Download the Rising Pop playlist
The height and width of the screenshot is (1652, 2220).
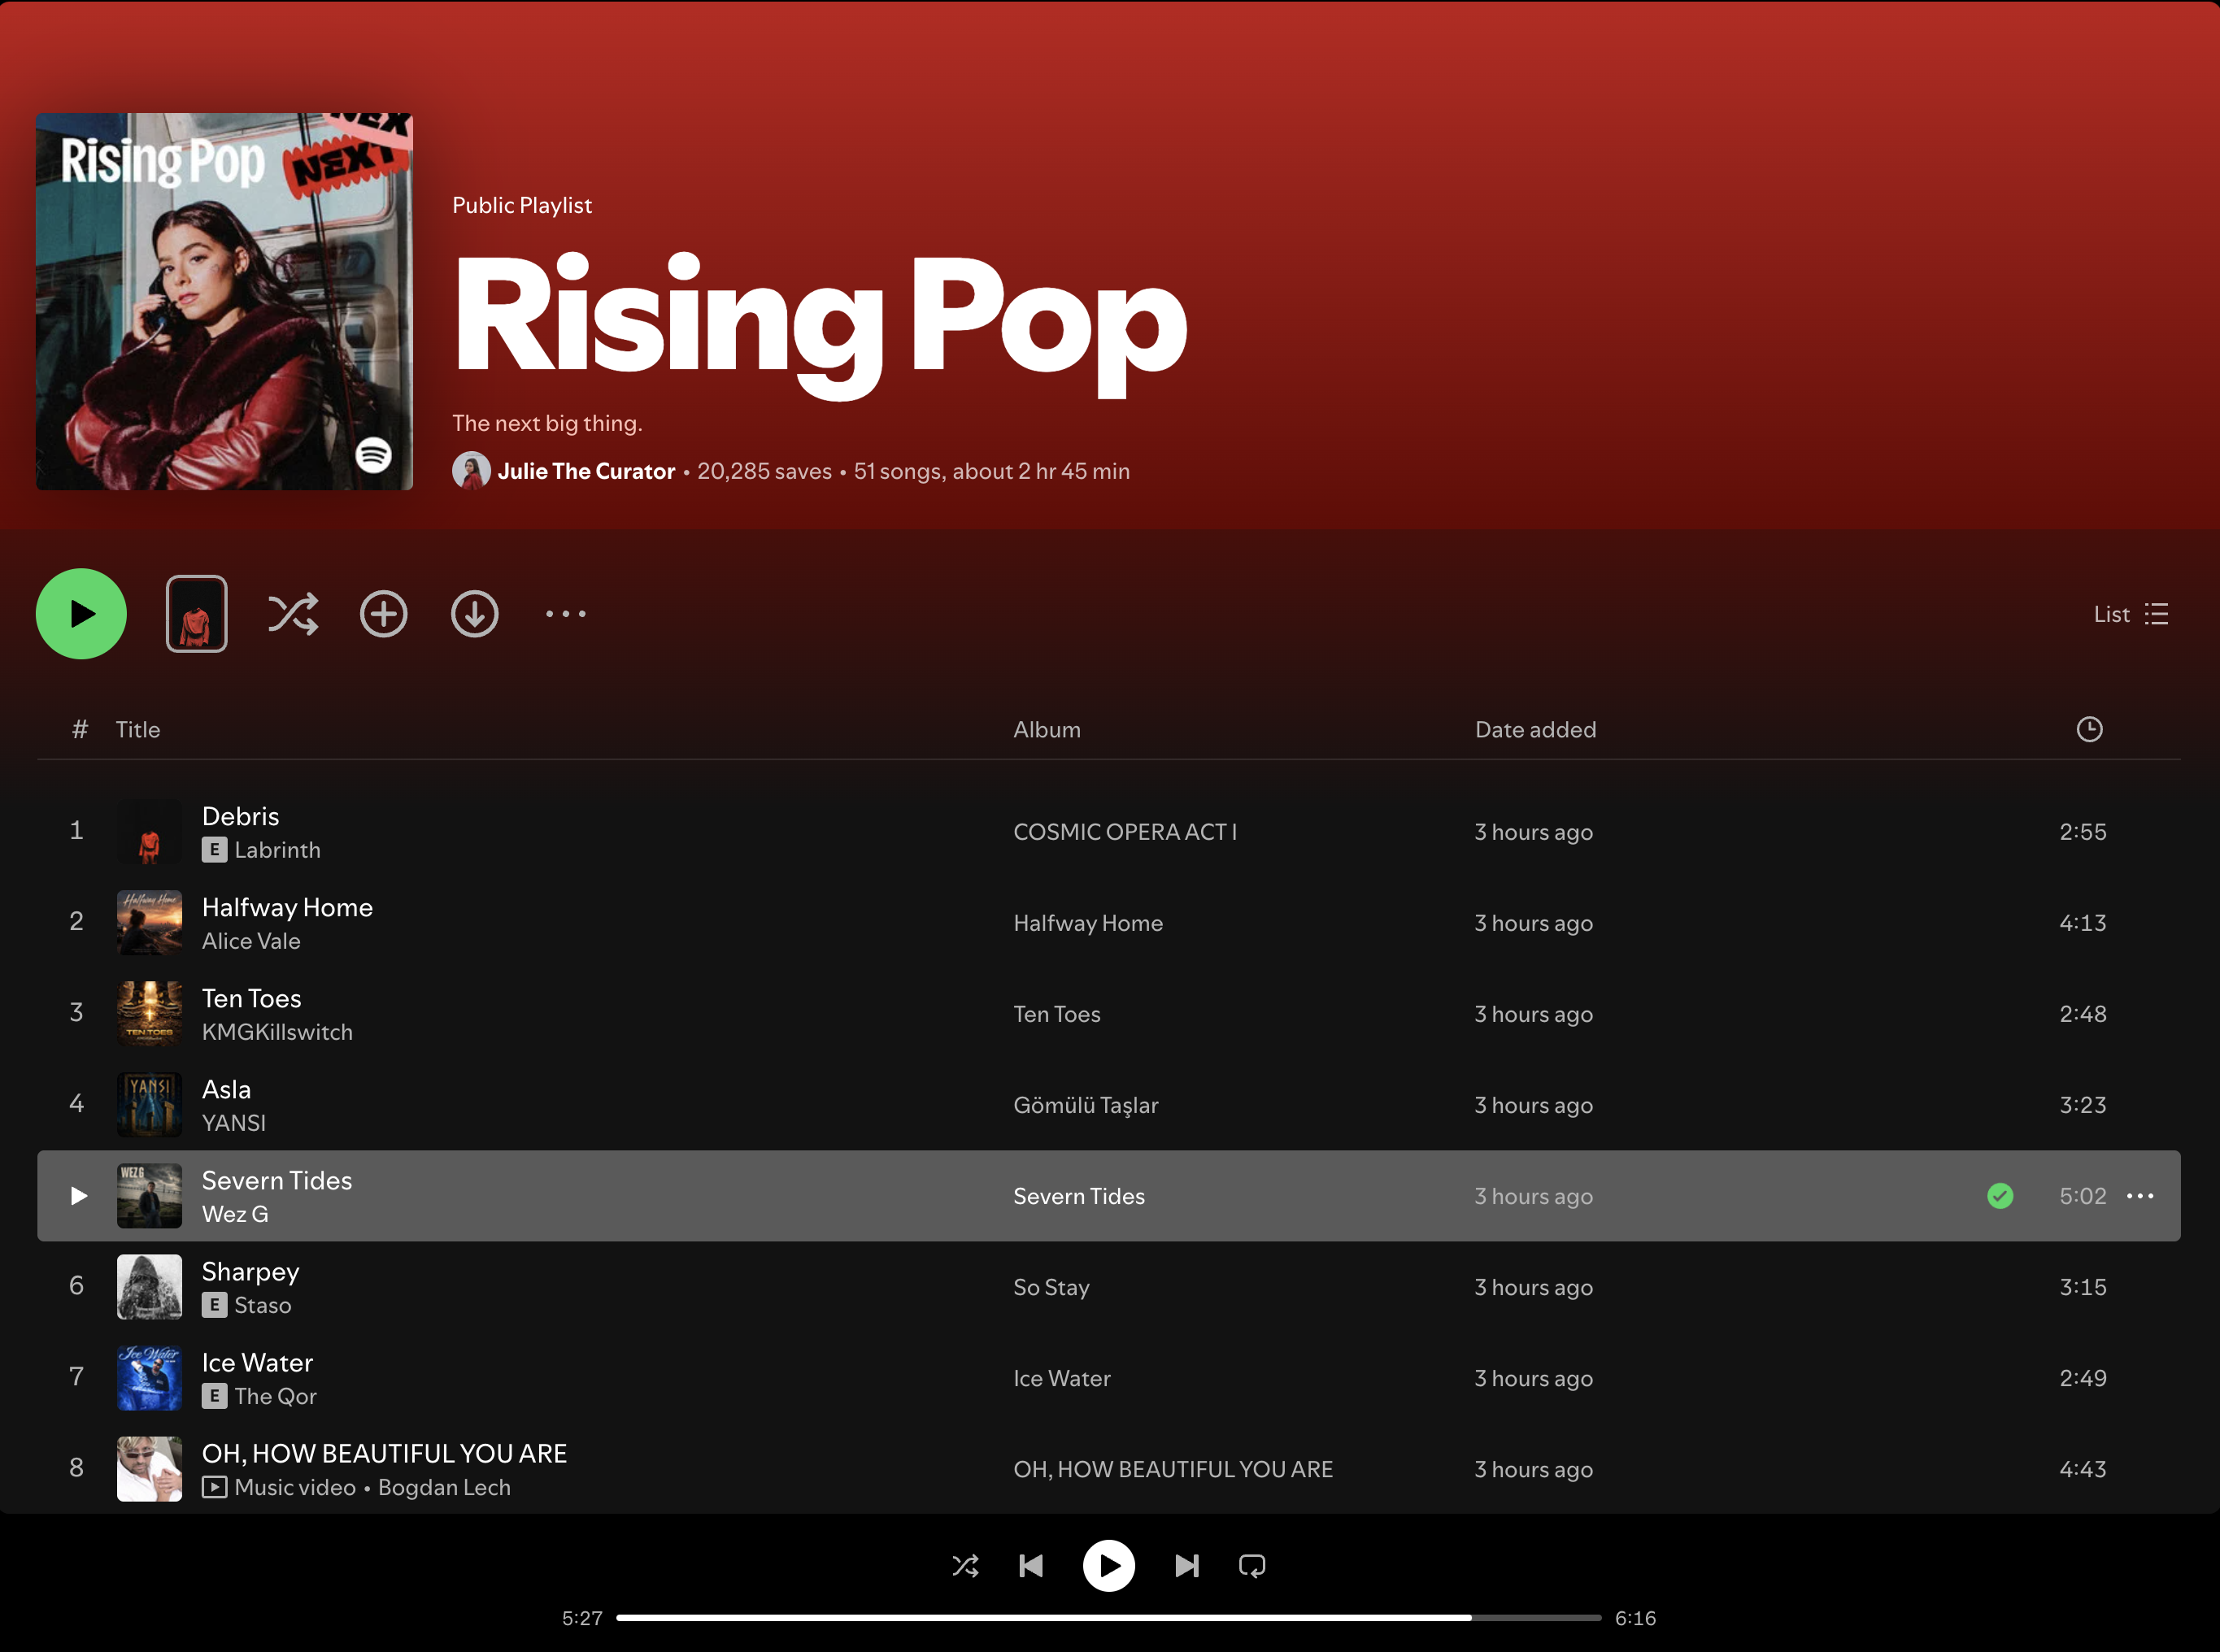coord(475,614)
